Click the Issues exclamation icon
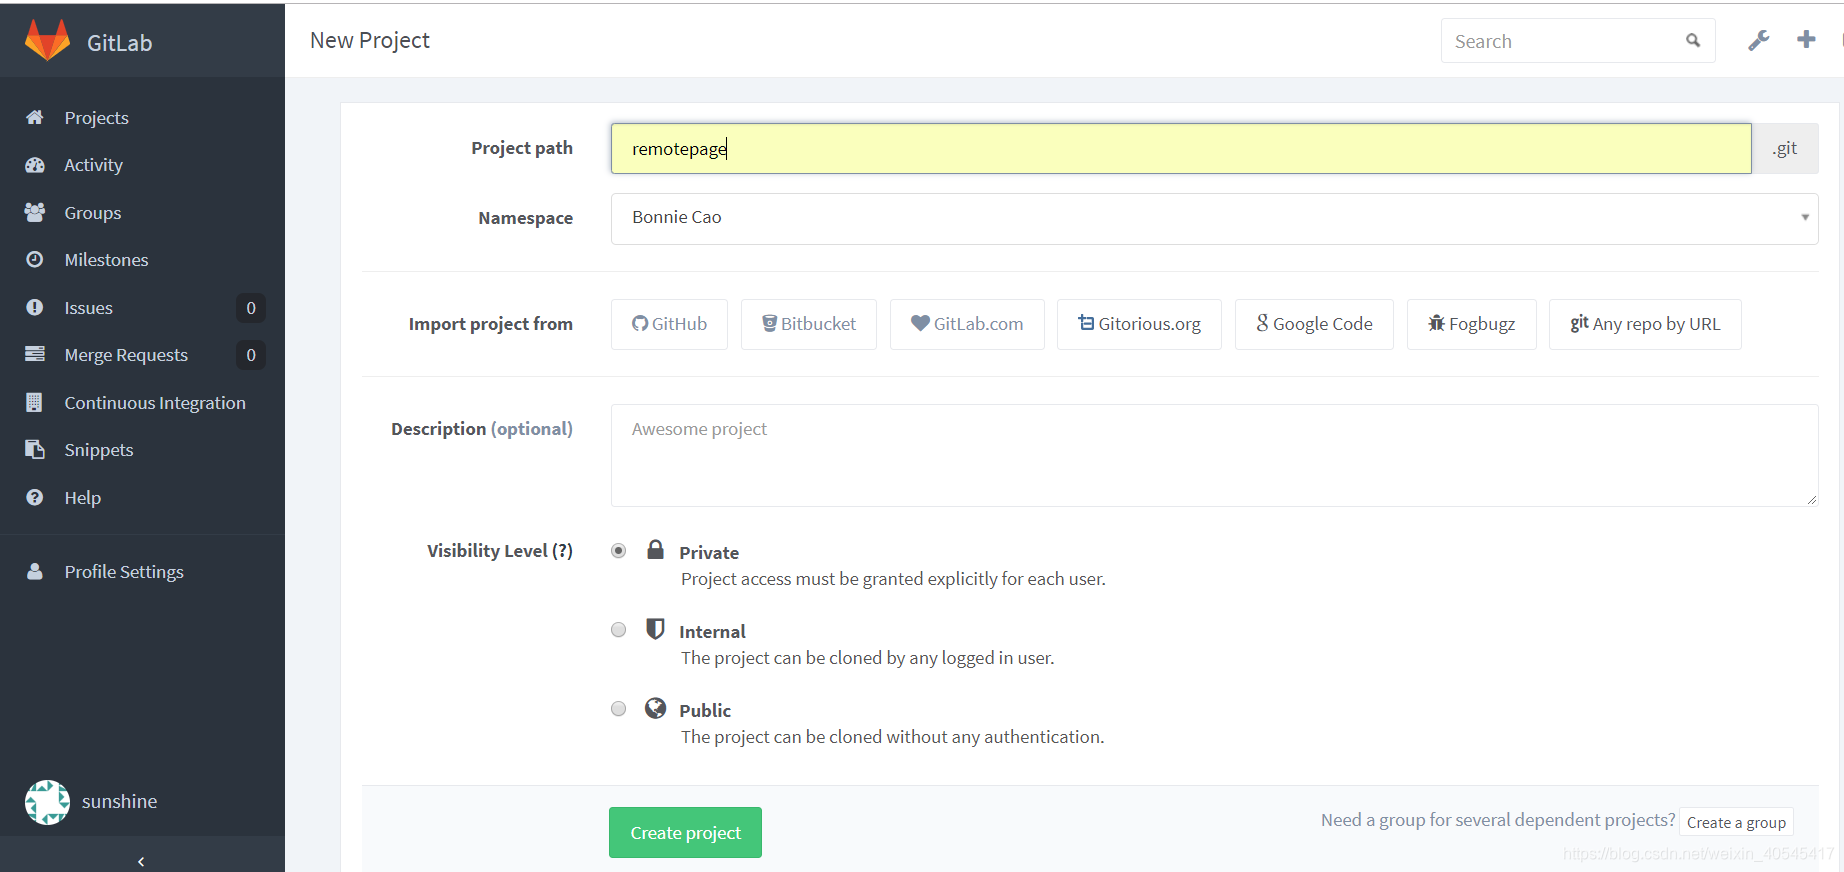The width and height of the screenshot is (1844, 872). (x=35, y=307)
